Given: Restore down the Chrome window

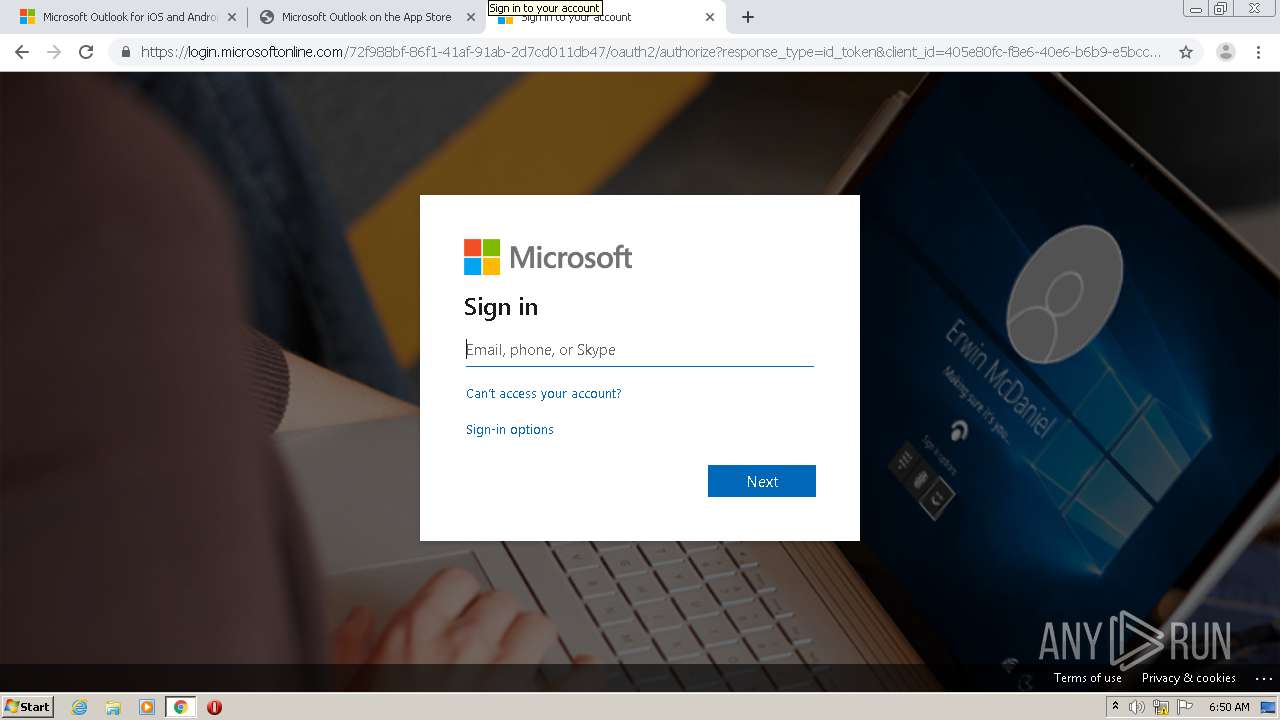Looking at the screenshot, I should 1221,9.
